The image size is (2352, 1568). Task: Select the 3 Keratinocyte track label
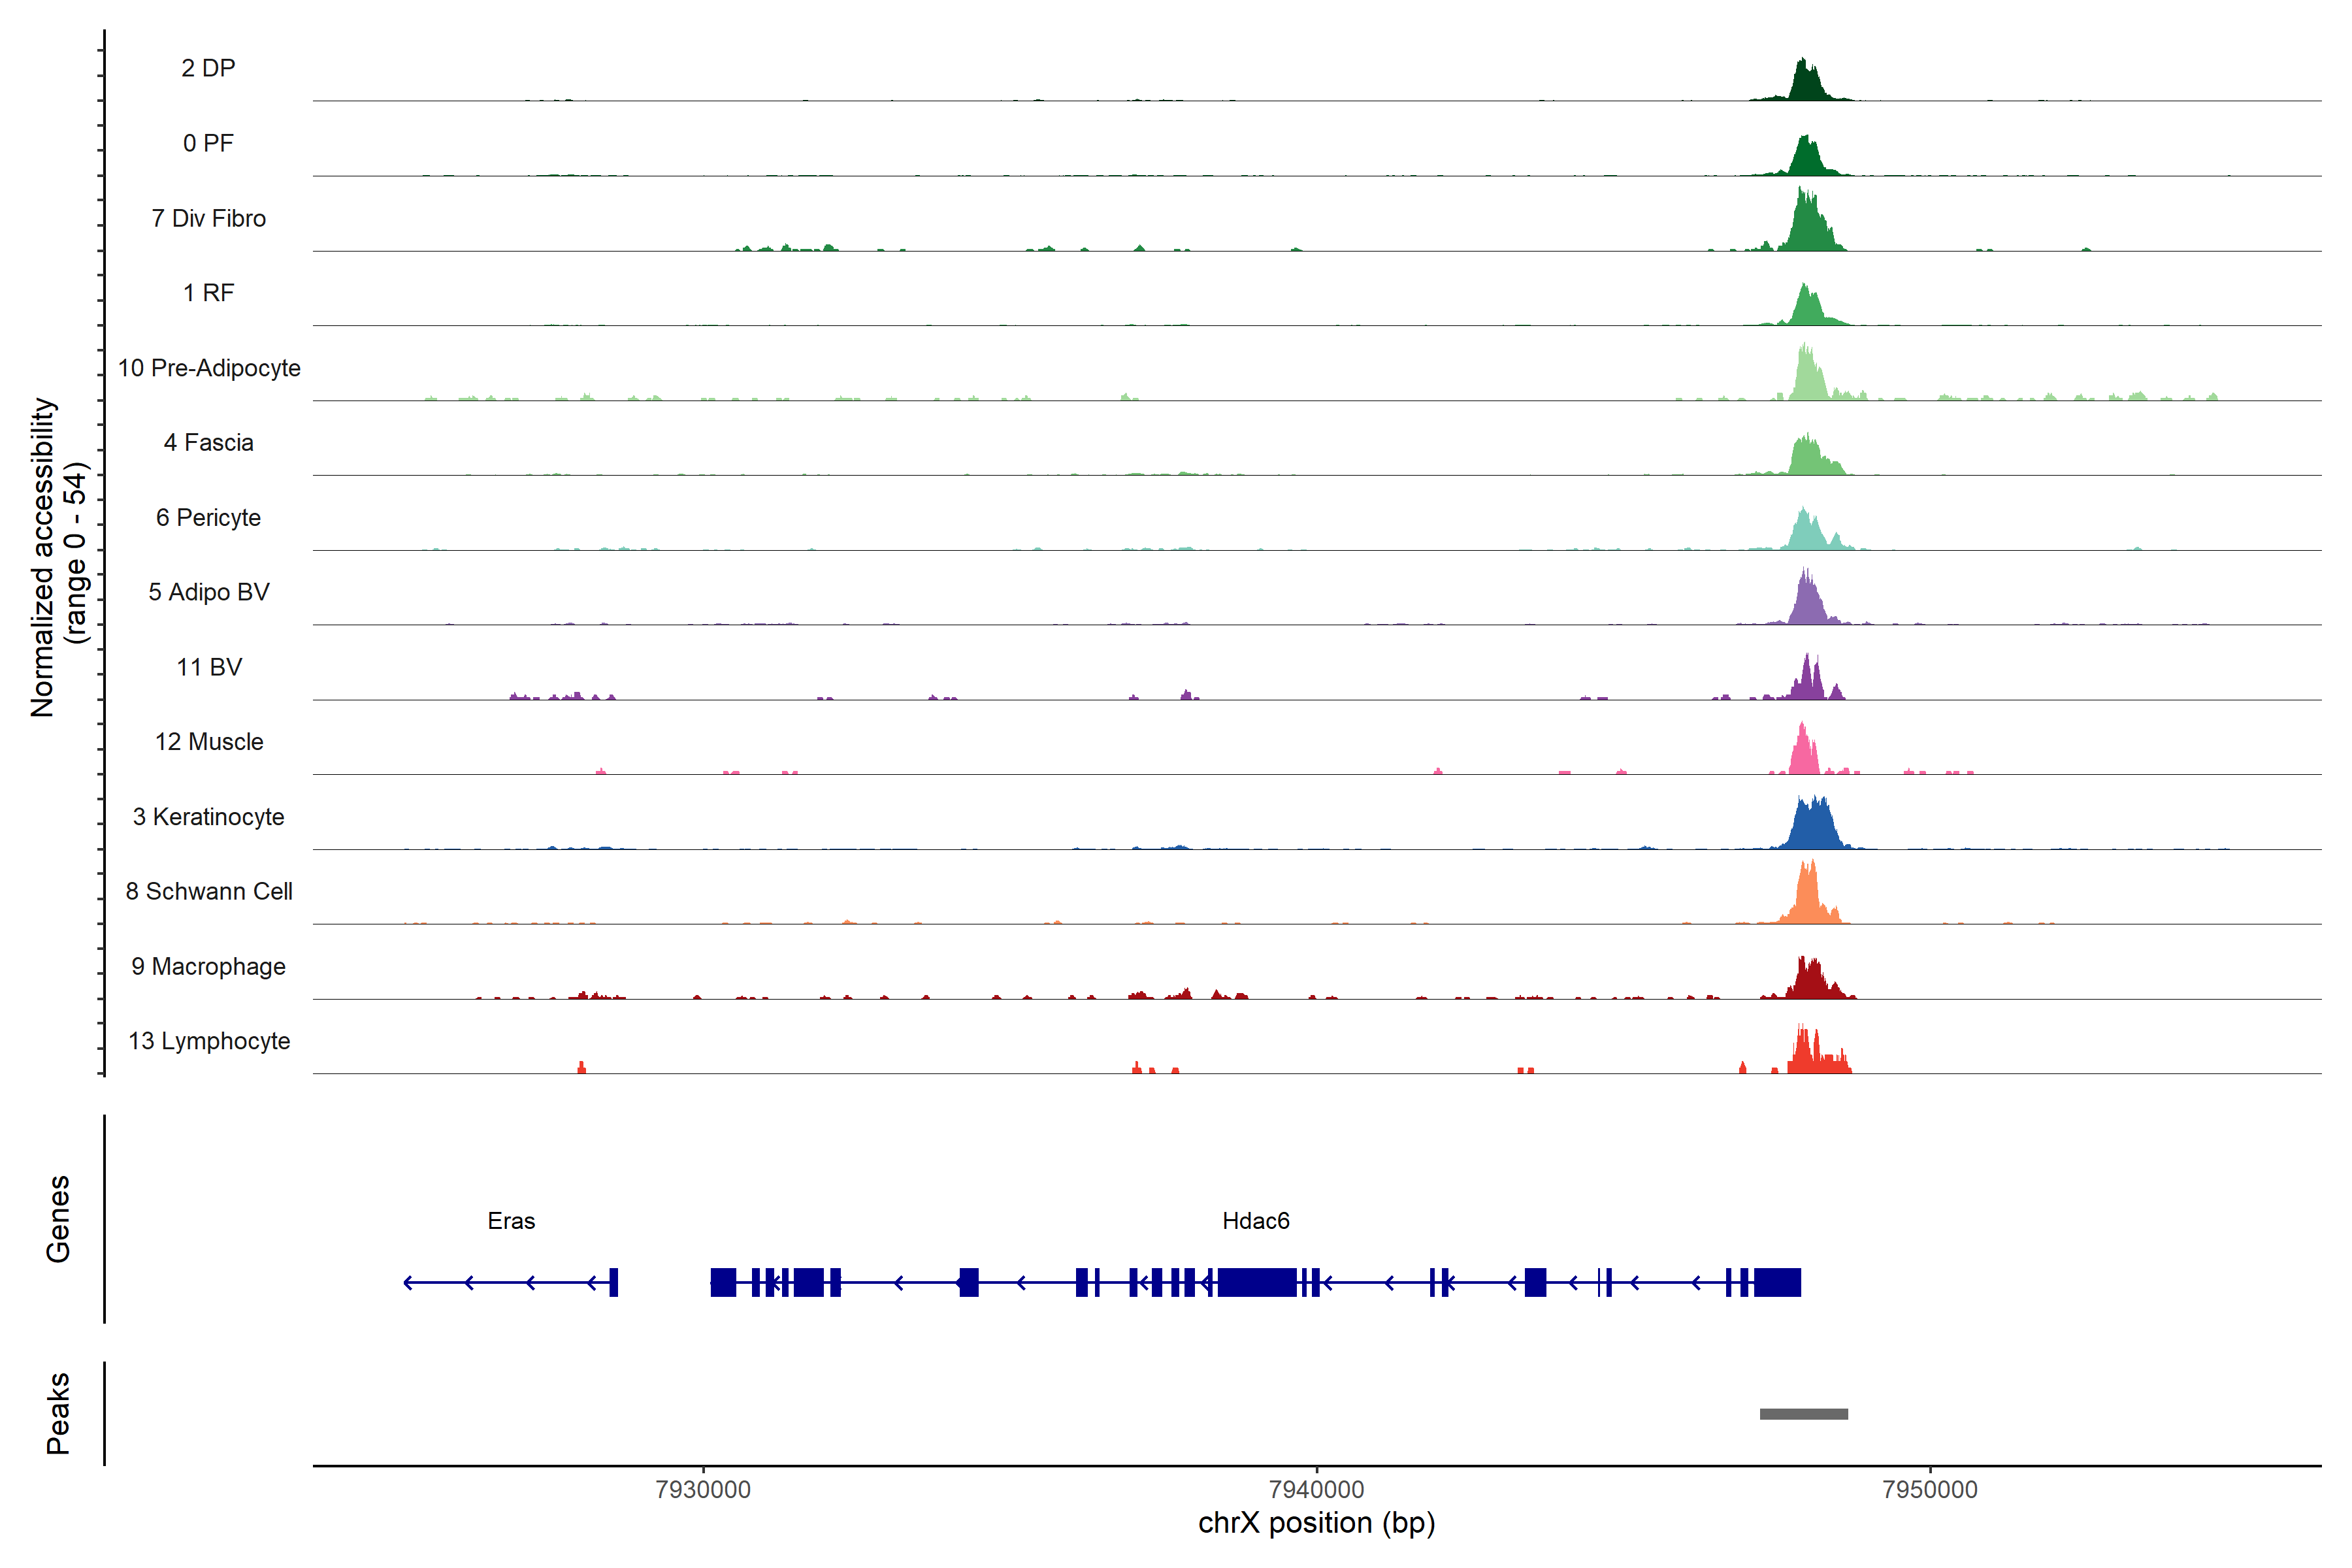(x=208, y=817)
